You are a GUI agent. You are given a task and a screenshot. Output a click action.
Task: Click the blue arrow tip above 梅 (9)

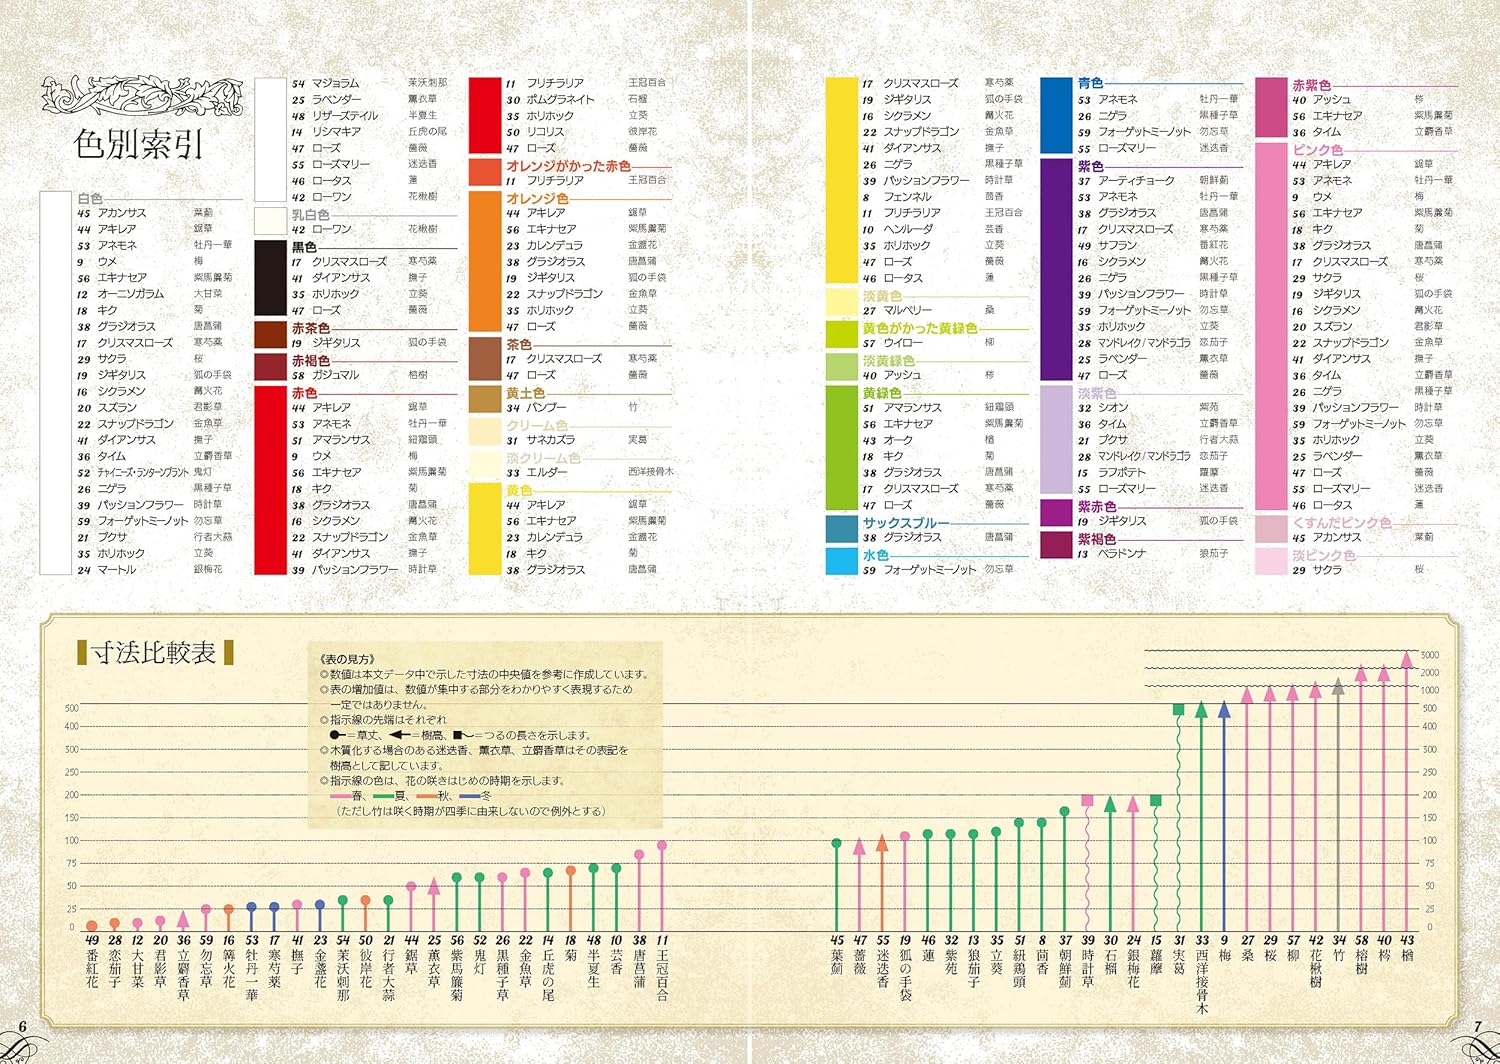[x=1224, y=711]
